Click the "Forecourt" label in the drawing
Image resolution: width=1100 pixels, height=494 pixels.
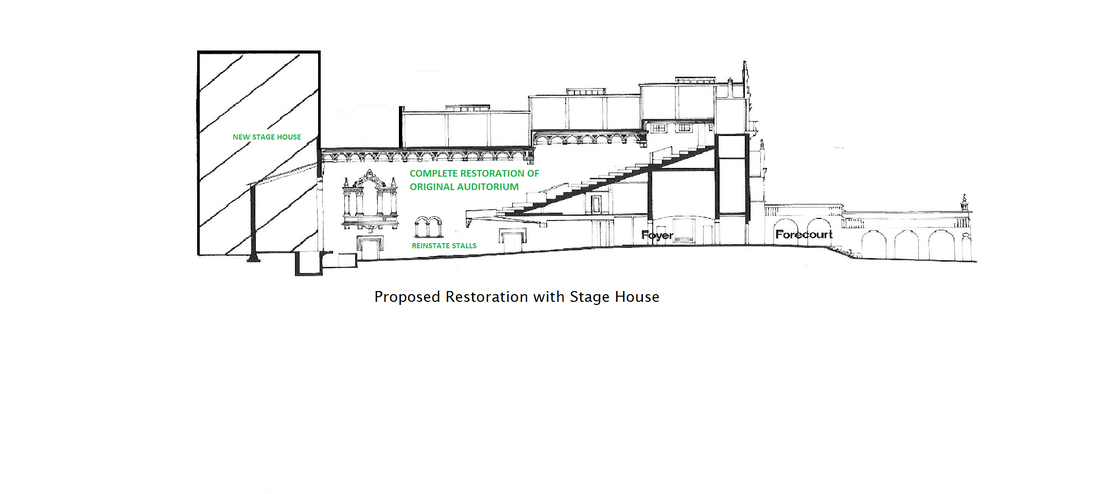tap(804, 234)
